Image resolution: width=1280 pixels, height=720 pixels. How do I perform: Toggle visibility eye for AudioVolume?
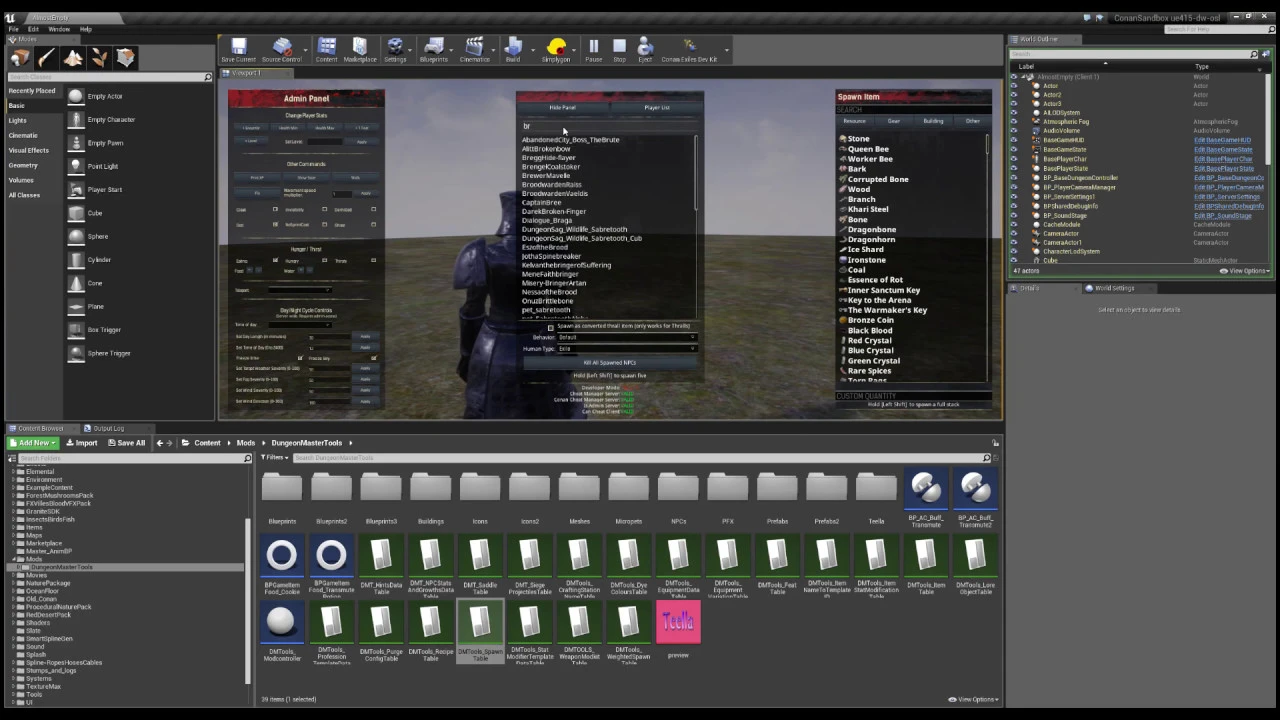tap(1014, 131)
